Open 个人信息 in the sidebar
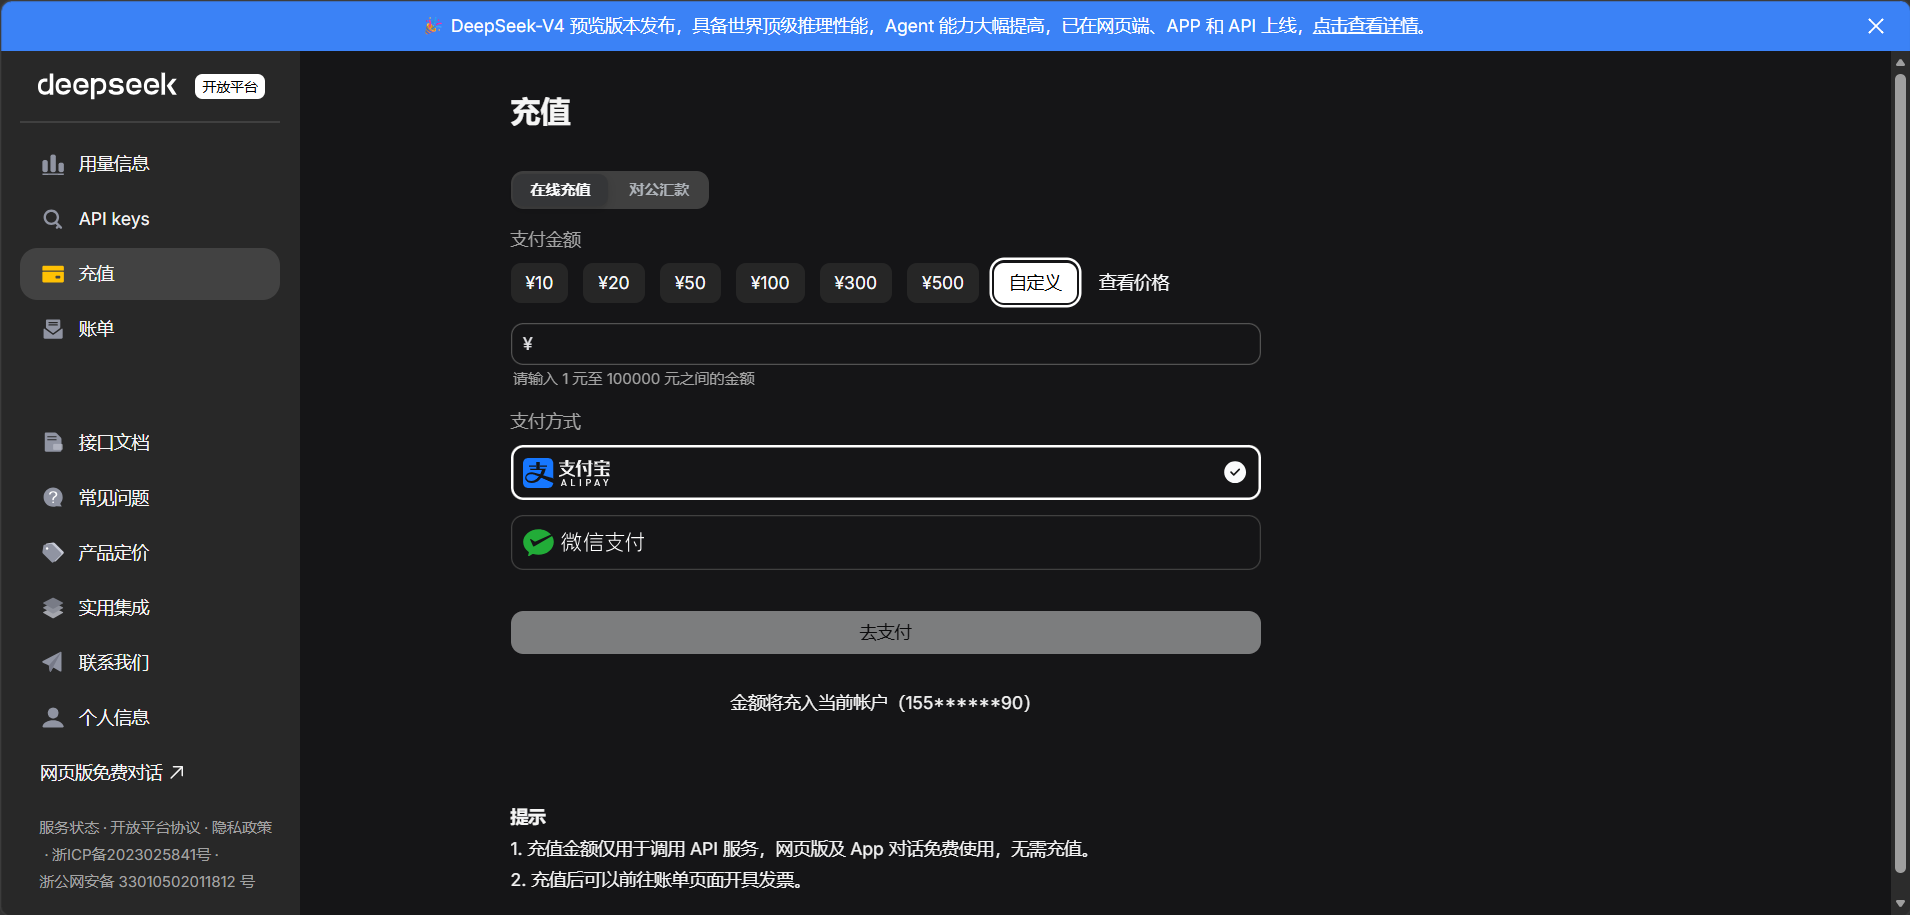The image size is (1910, 915). 150,717
